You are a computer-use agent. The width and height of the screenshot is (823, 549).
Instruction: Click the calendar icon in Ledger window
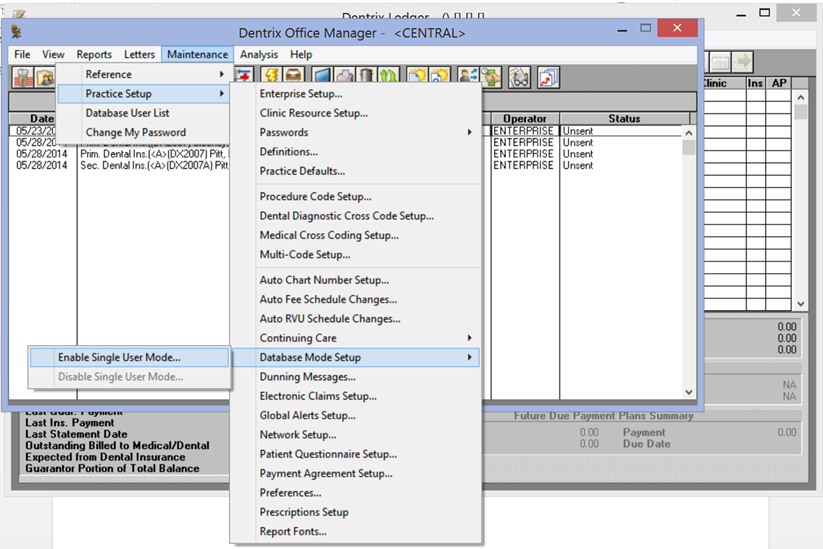tap(720, 62)
